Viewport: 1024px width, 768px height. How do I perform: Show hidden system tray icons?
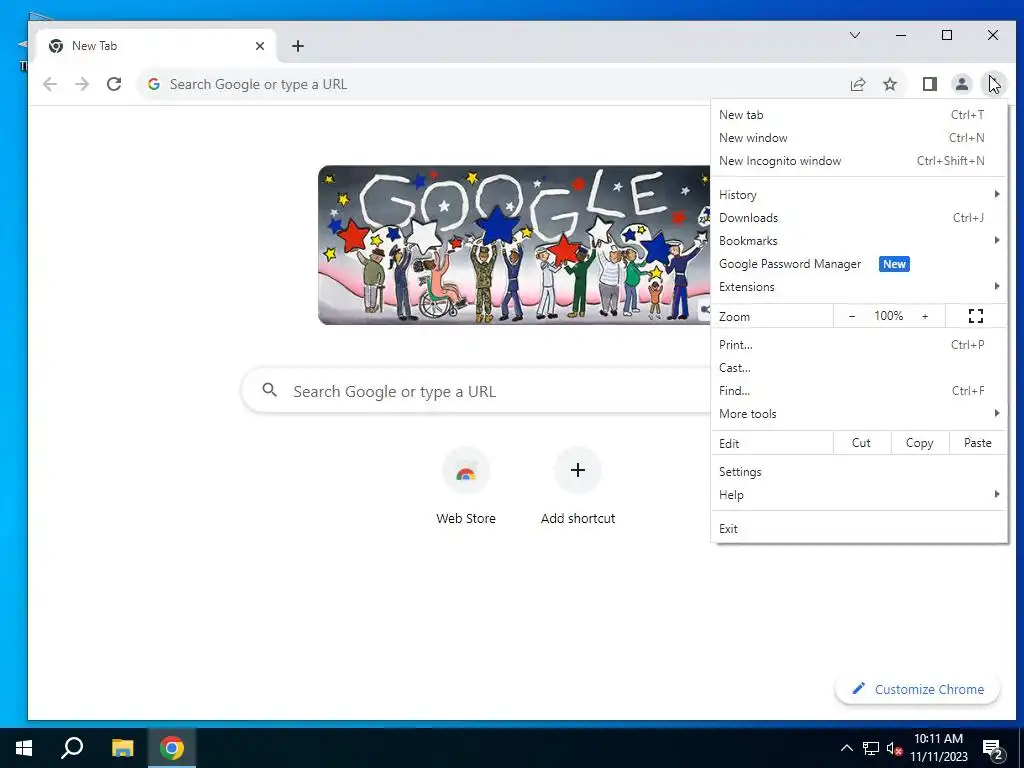pyautogui.click(x=846, y=748)
